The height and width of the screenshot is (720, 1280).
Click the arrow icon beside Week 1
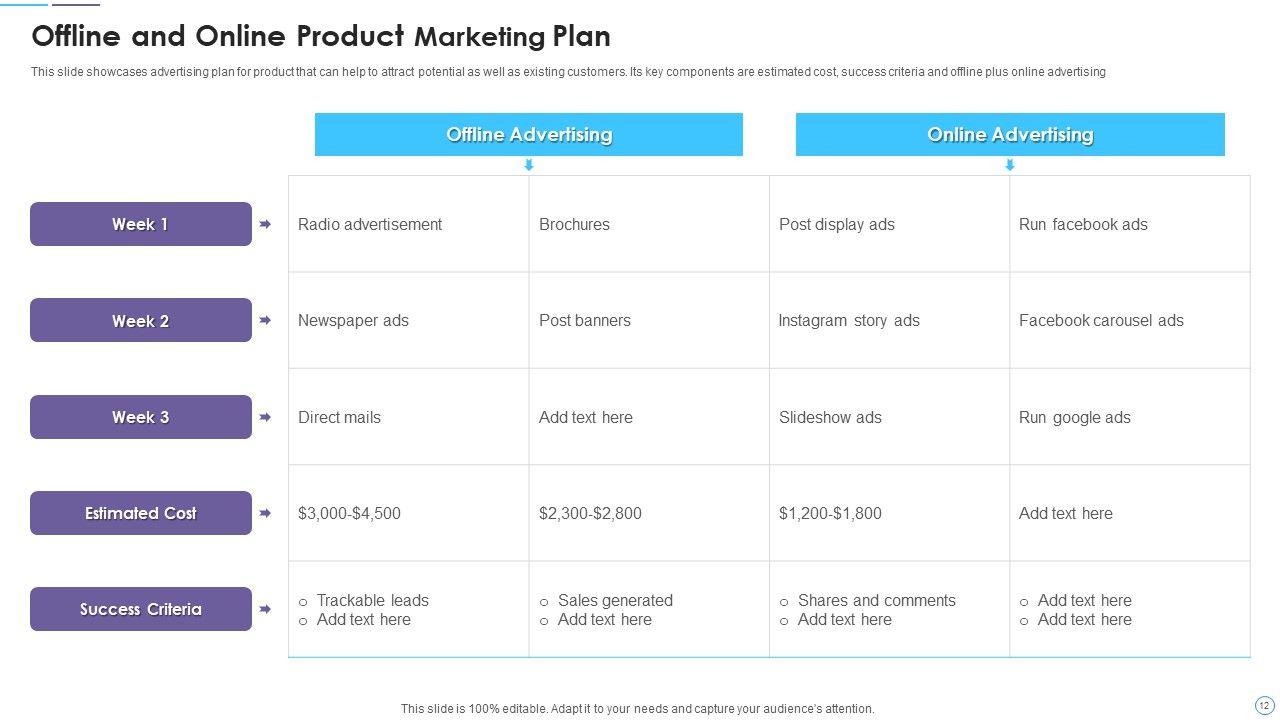(x=265, y=224)
